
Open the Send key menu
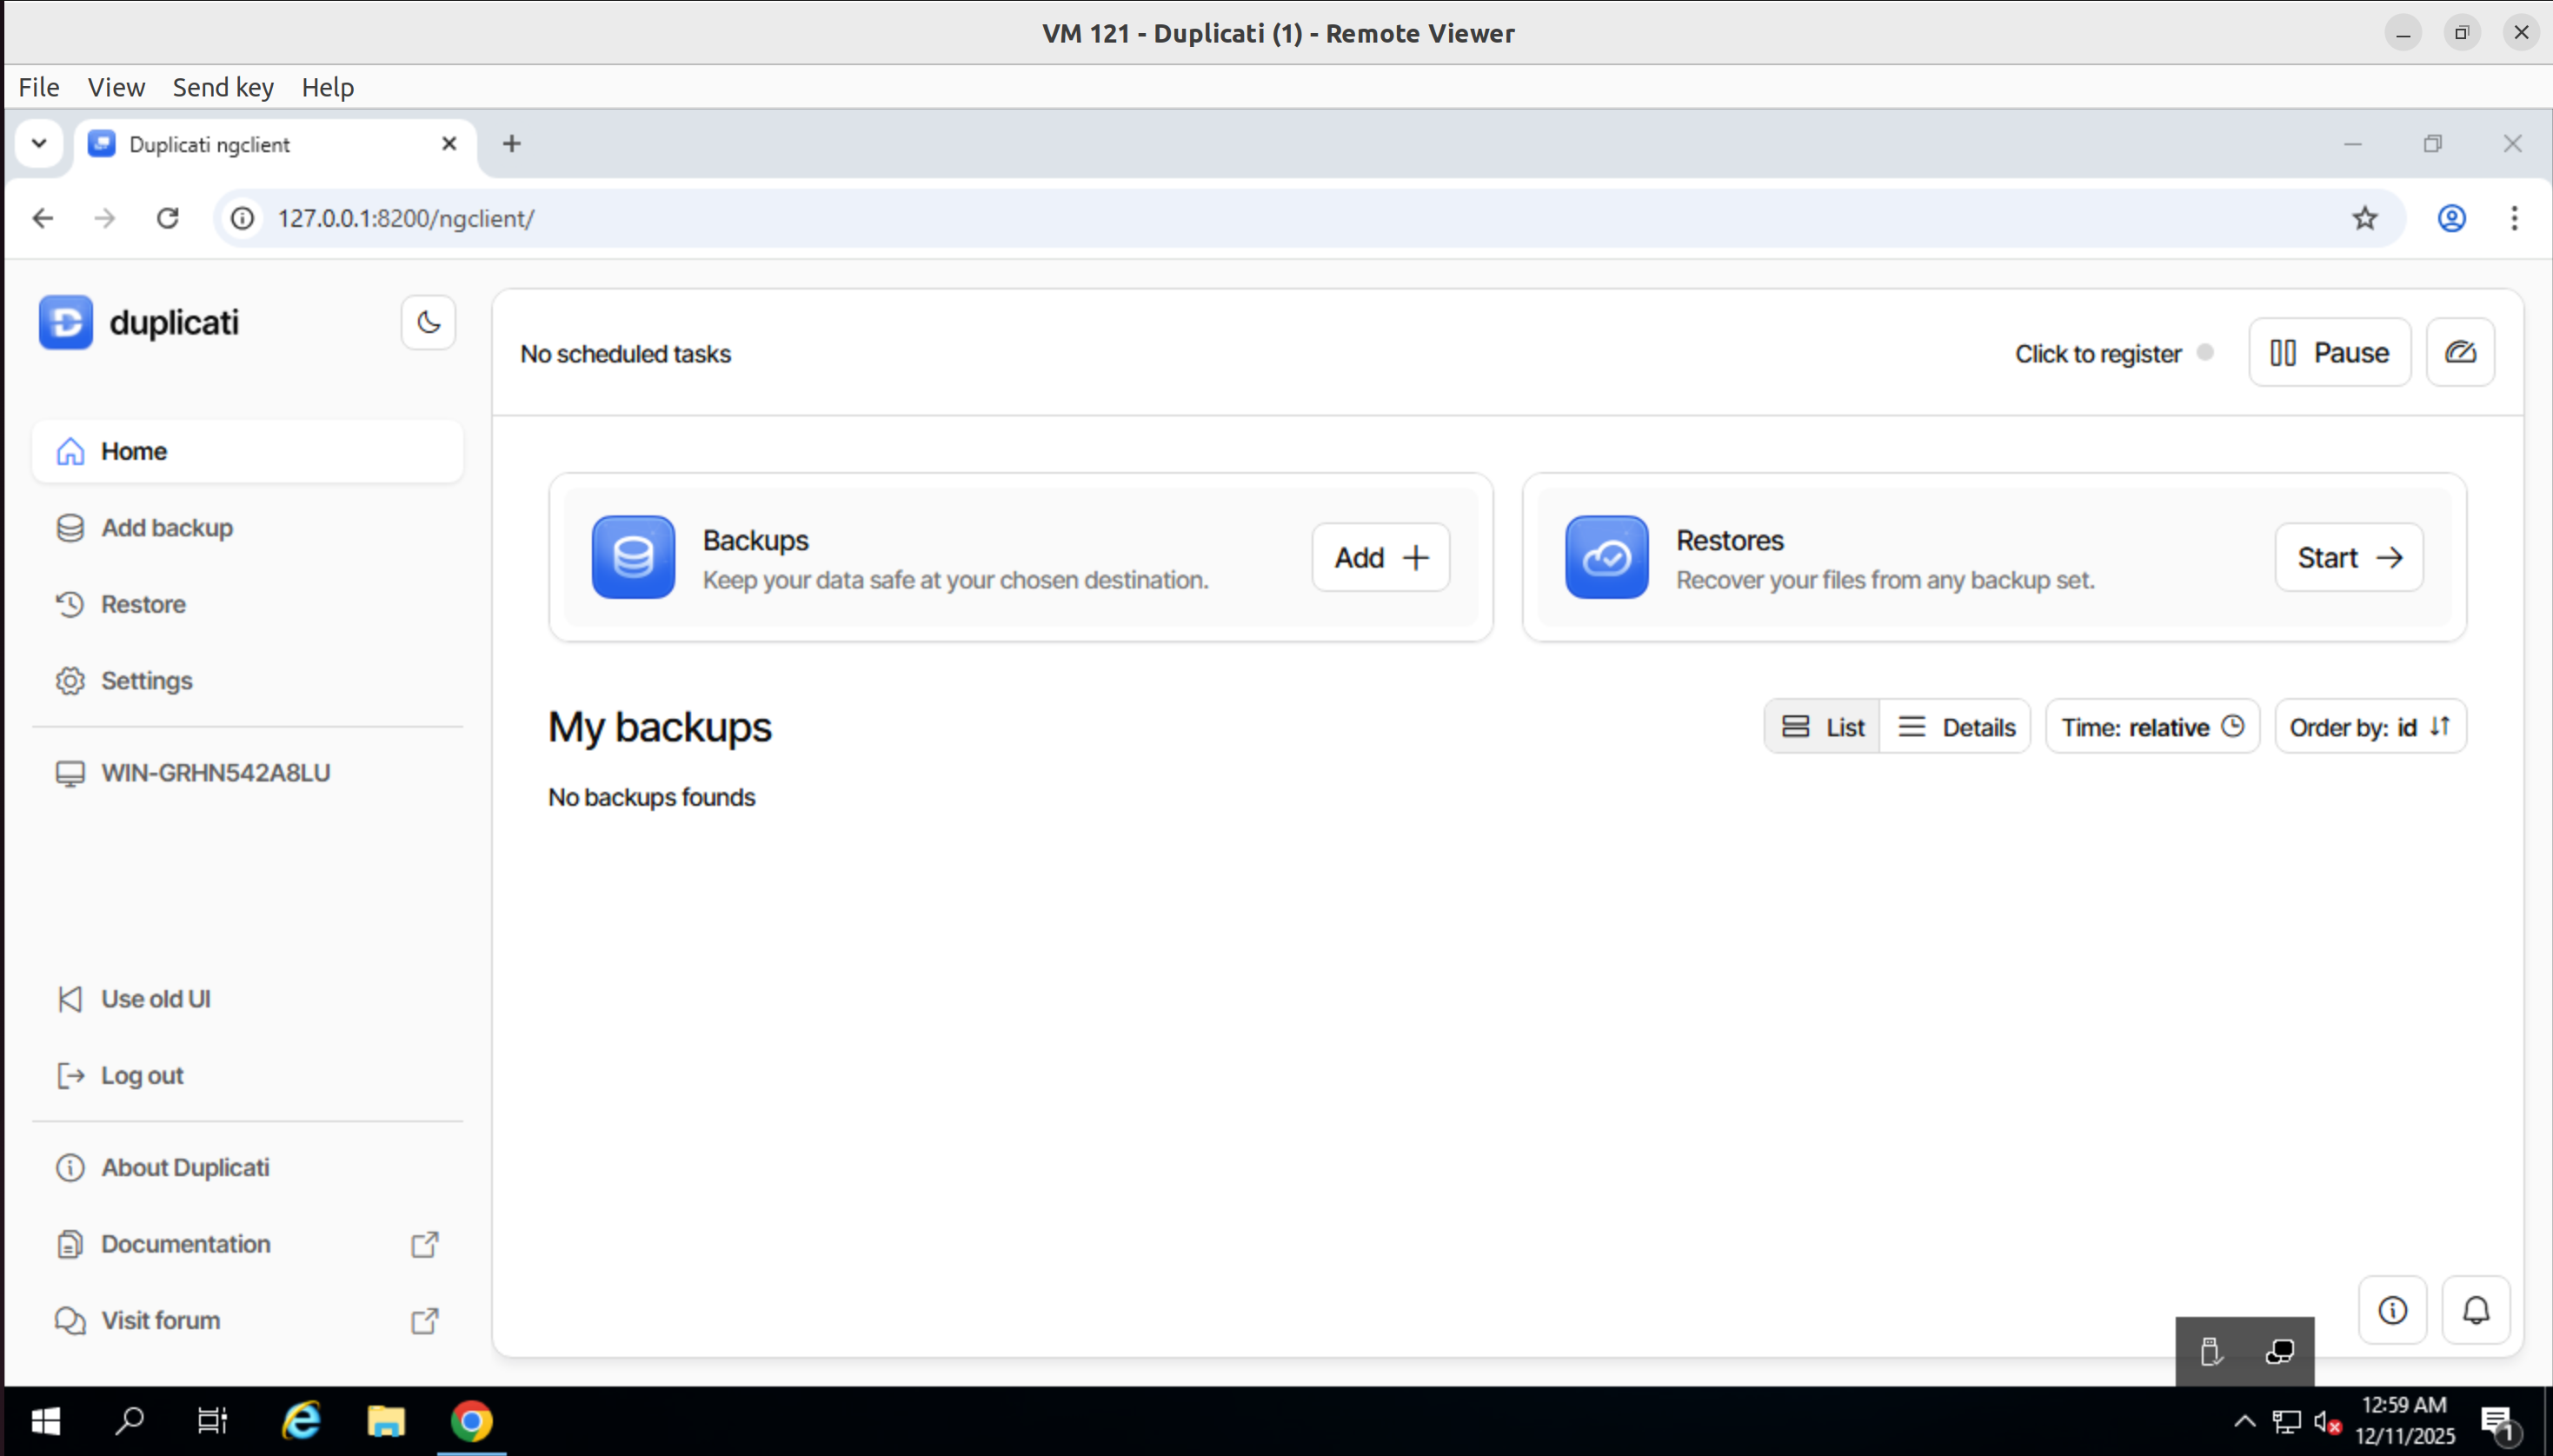coord(223,87)
